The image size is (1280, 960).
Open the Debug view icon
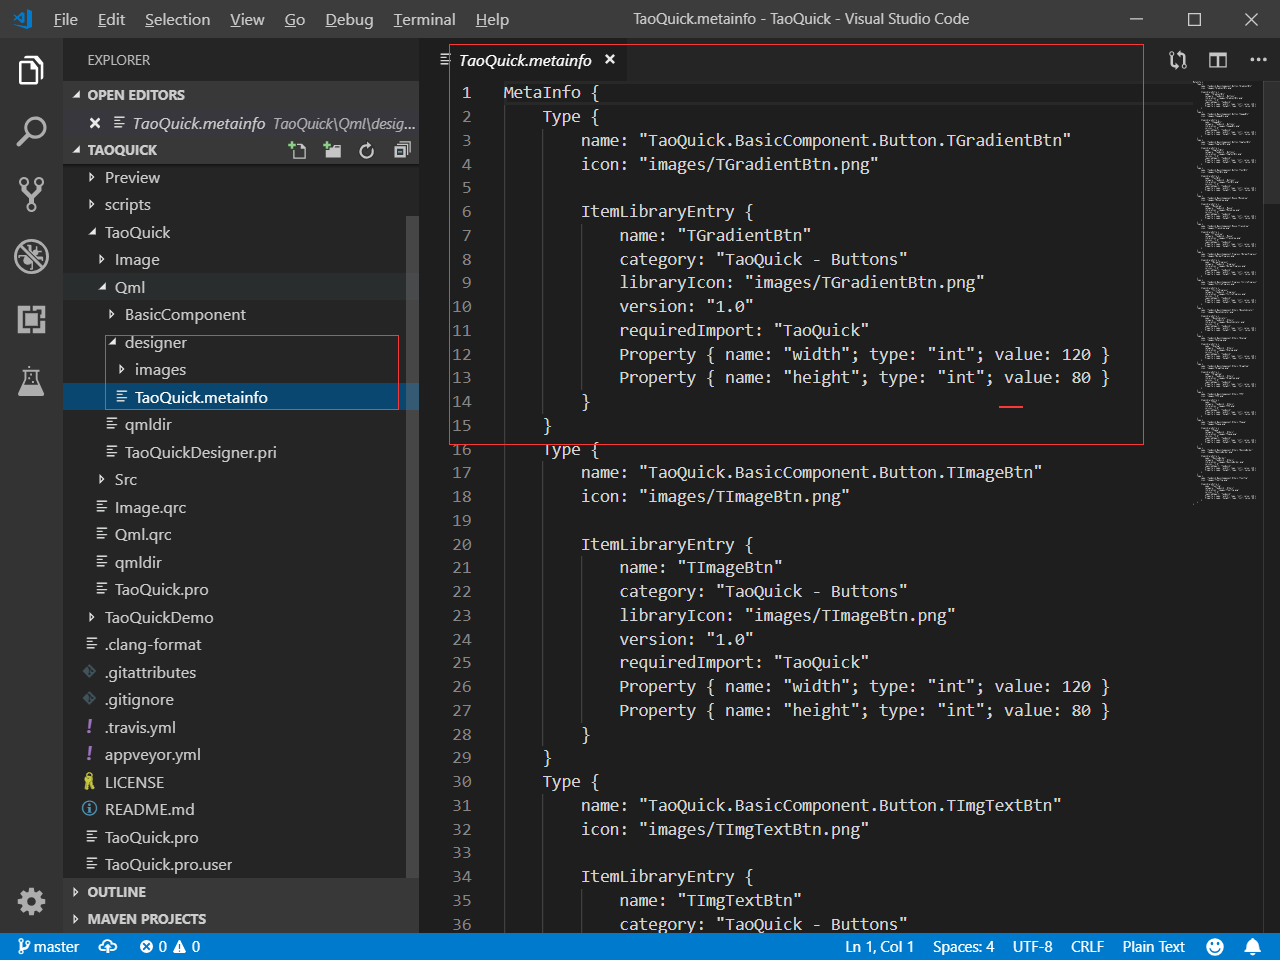31,256
